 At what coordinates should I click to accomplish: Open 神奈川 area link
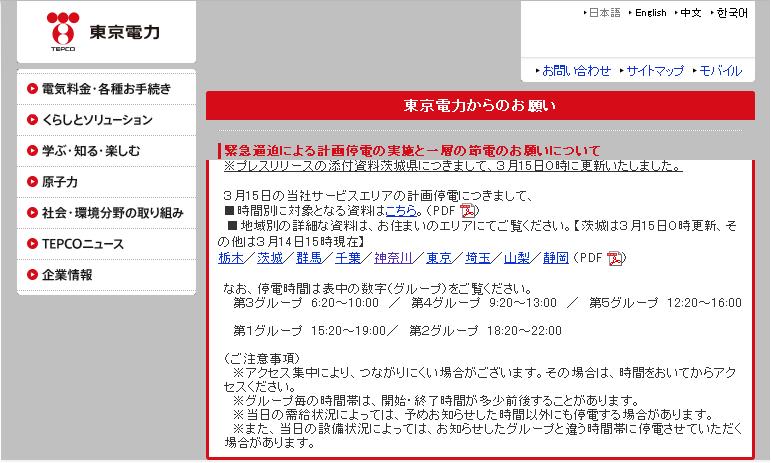click(393, 258)
